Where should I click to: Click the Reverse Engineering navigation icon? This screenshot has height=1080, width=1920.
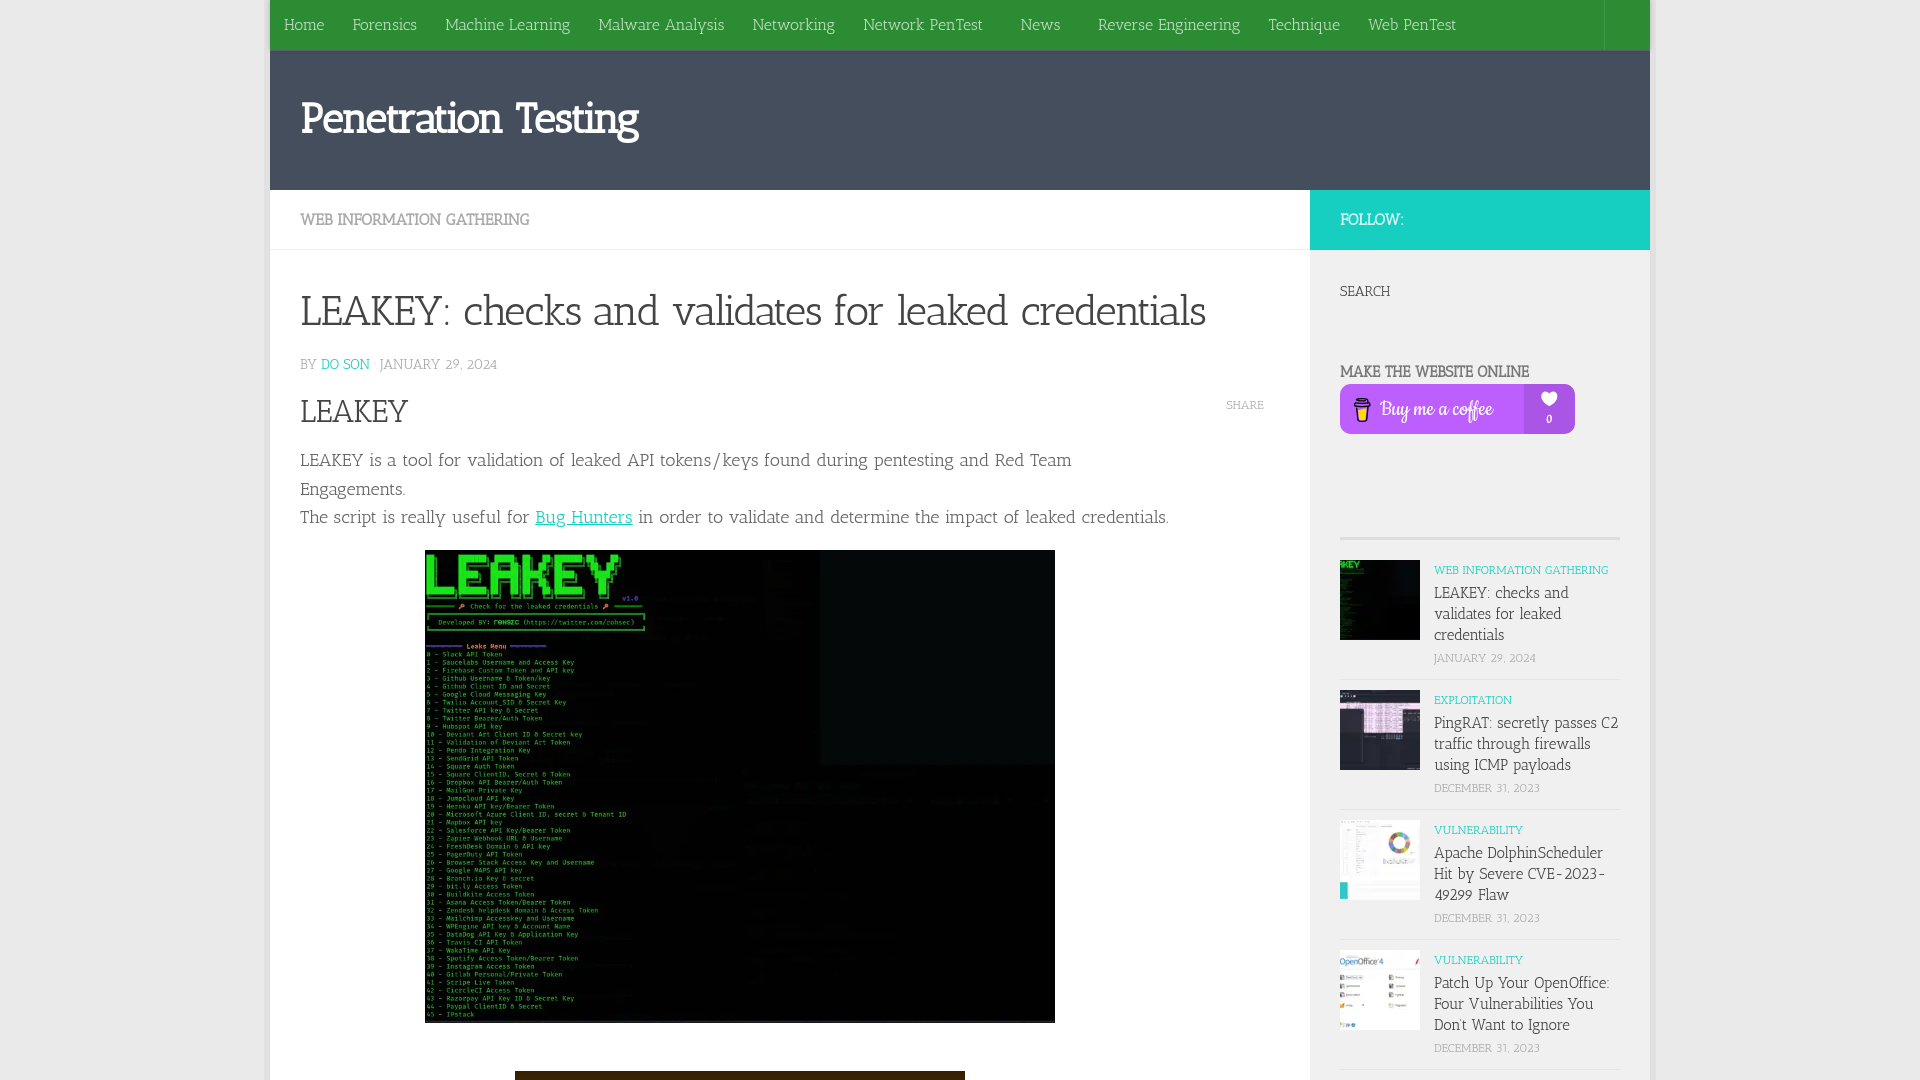pyautogui.click(x=1168, y=24)
